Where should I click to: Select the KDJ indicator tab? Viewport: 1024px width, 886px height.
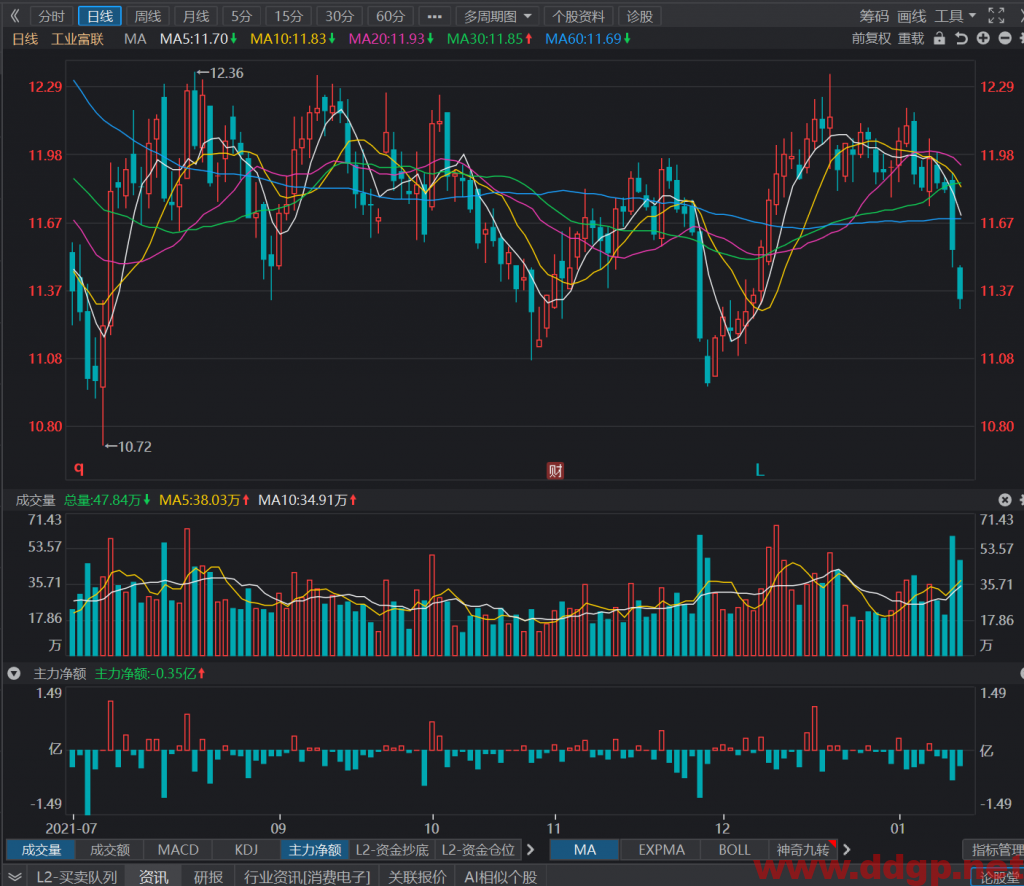[246, 849]
